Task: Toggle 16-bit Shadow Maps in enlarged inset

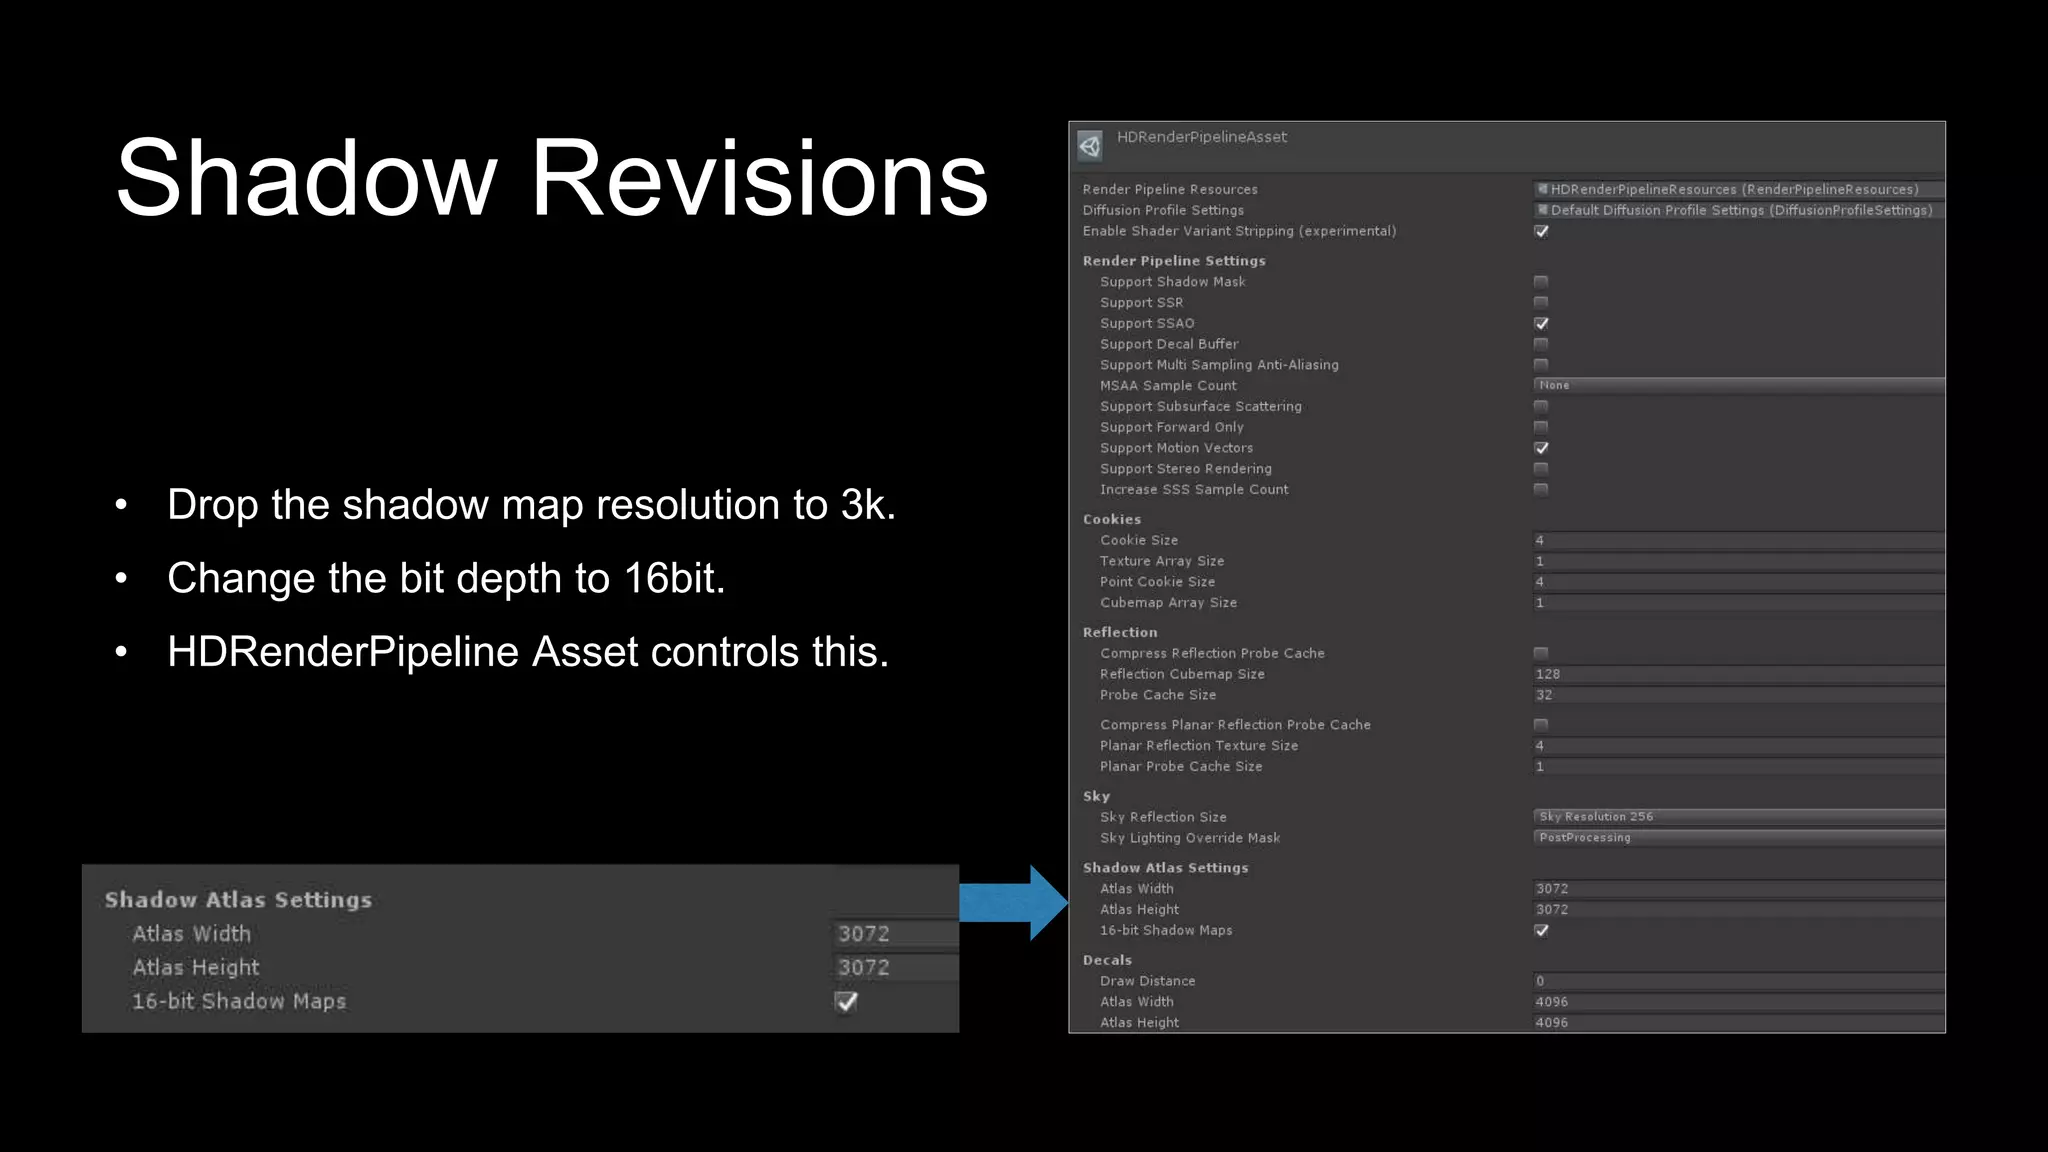Action: coord(846,1001)
